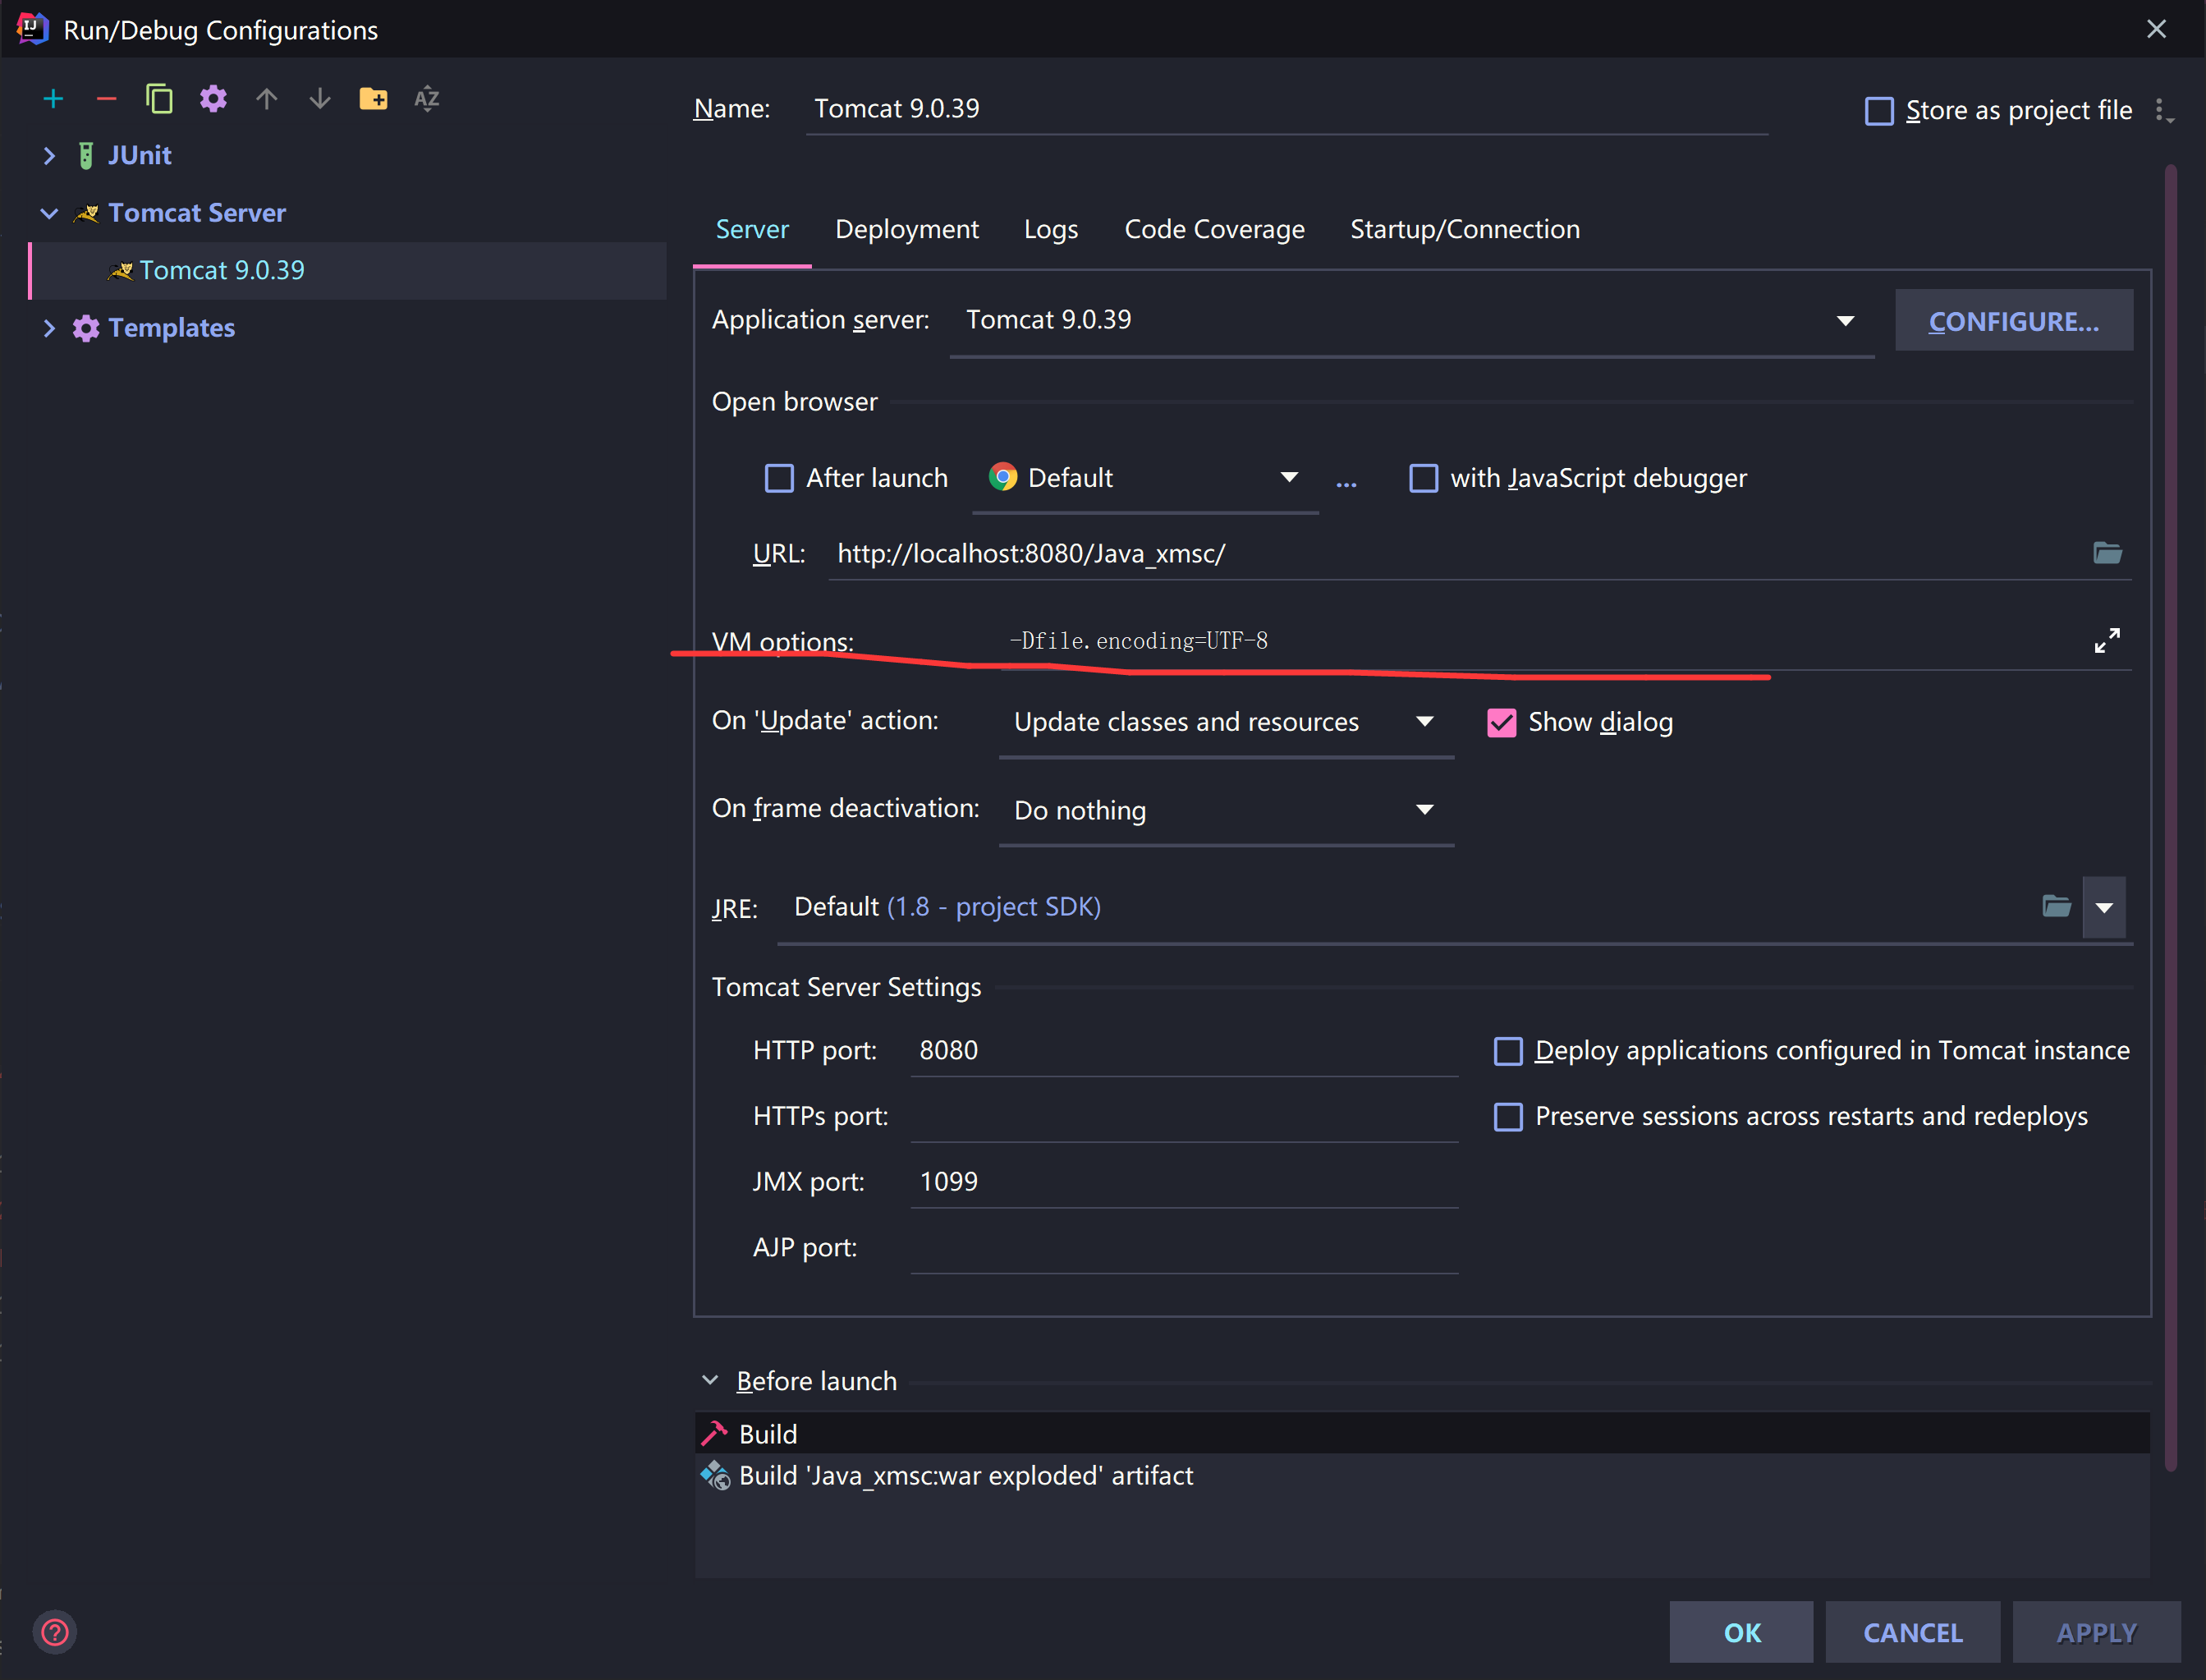Image resolution: width=2206 pixels, height=1680 pixels.
Task: Expand the VM options field editor
Action: 2106,641
